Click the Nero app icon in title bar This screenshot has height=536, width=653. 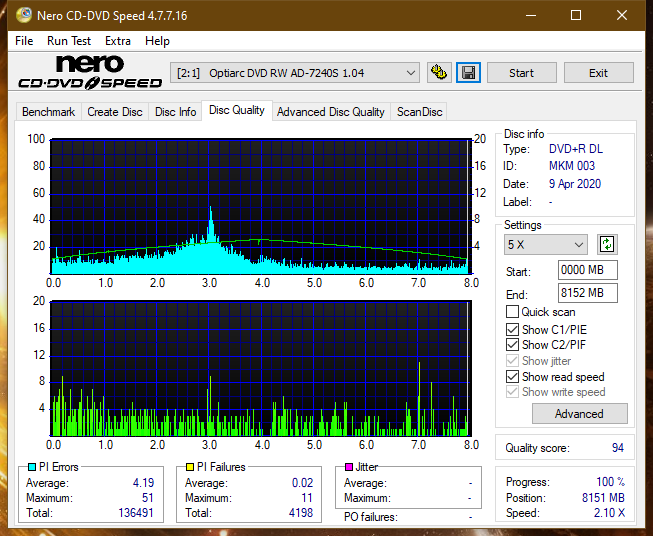pyautogui.click(x=16, y=16)
